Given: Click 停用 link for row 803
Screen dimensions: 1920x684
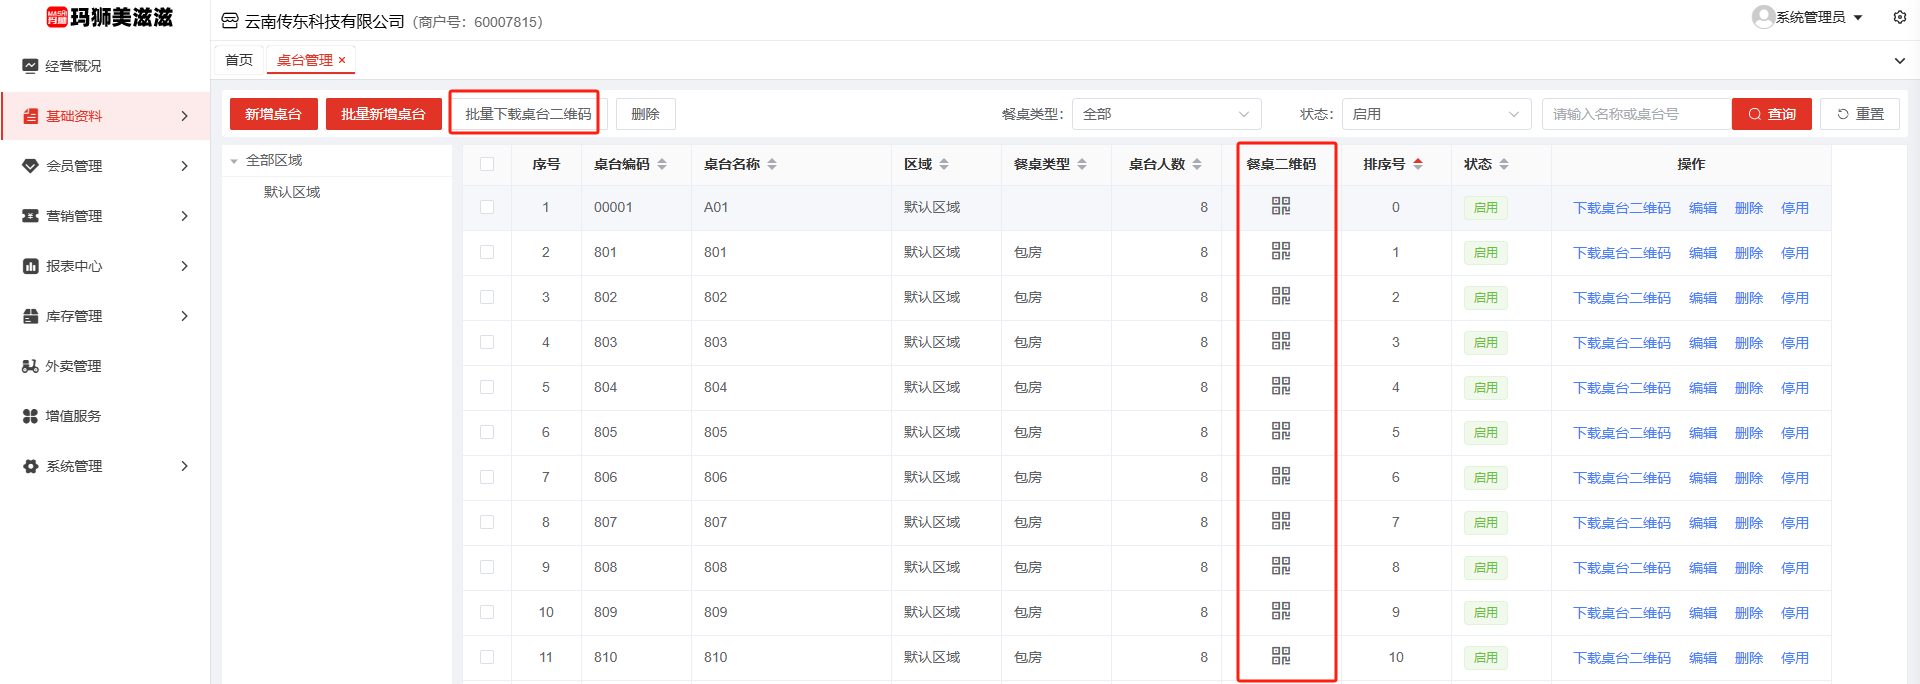Looking at the screenshot, I should coord(1795,343).
